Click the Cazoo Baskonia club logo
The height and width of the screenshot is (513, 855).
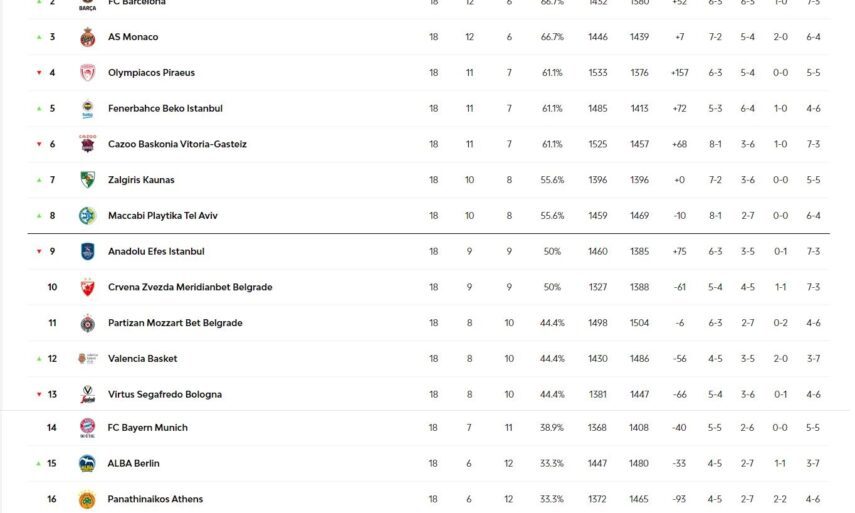pyautogui.click(x=87, y=144)
